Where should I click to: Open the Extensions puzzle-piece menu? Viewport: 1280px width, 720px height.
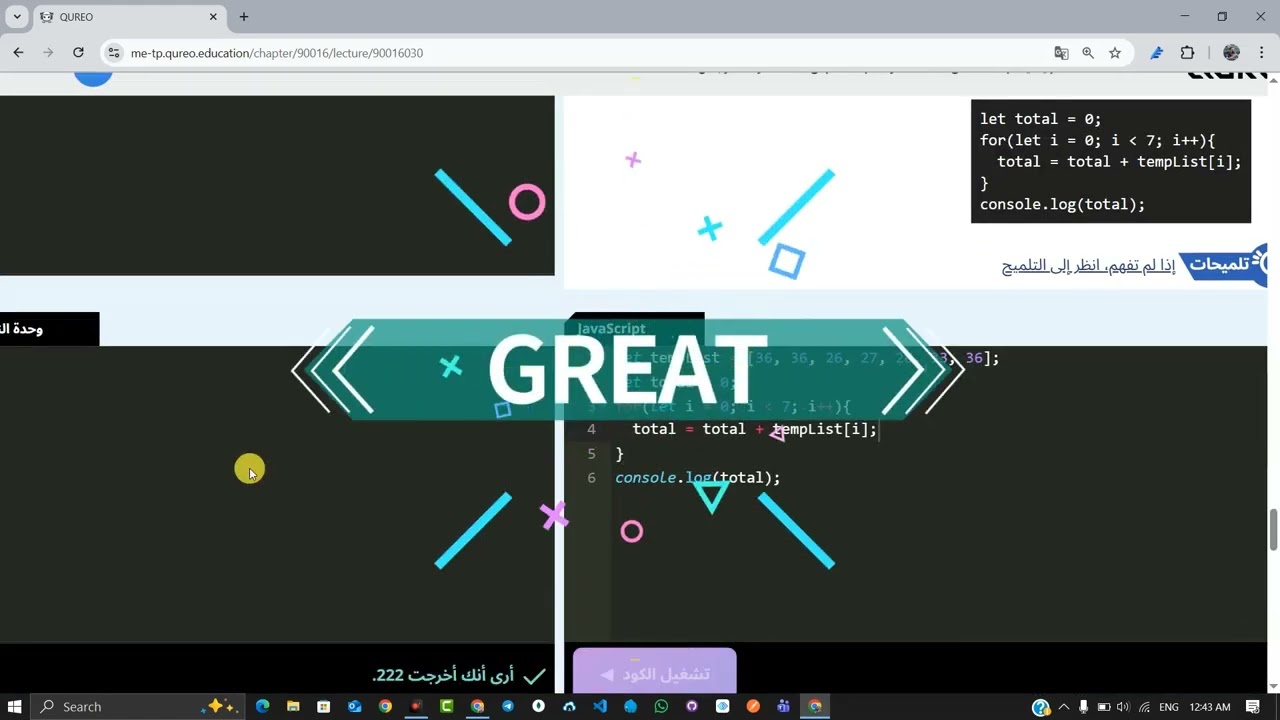[x=1188, y=53]
